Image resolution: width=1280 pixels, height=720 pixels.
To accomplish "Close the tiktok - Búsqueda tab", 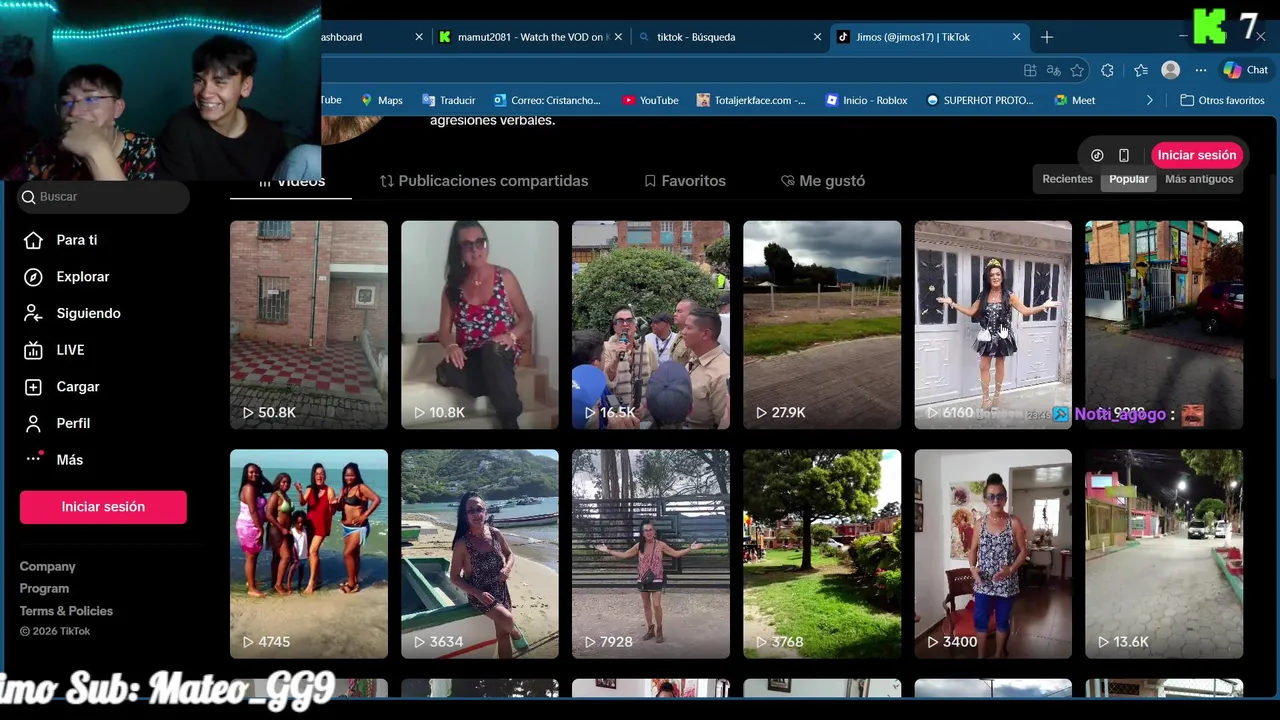I will coord(817,37).
